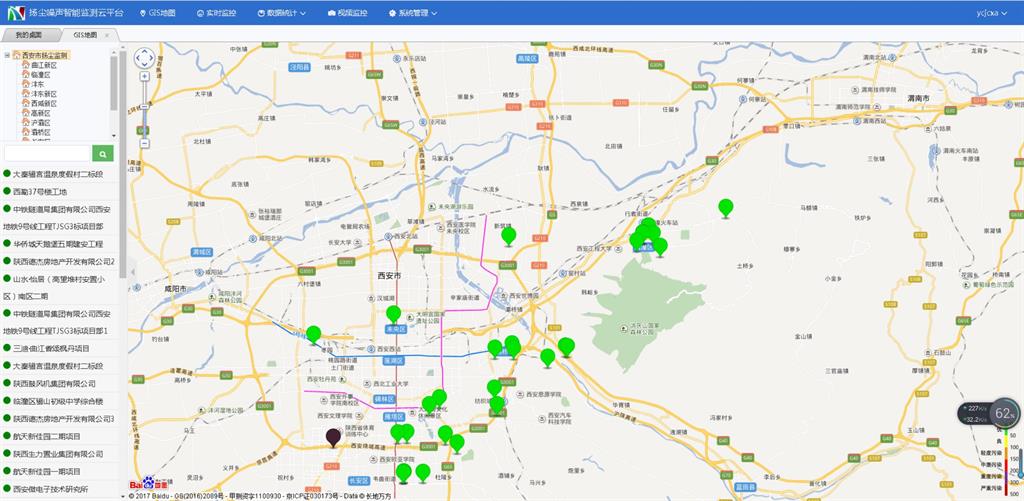Select 沣东 in the district tree
This screenshot has width=1024, height=501.
pos(38,84)
